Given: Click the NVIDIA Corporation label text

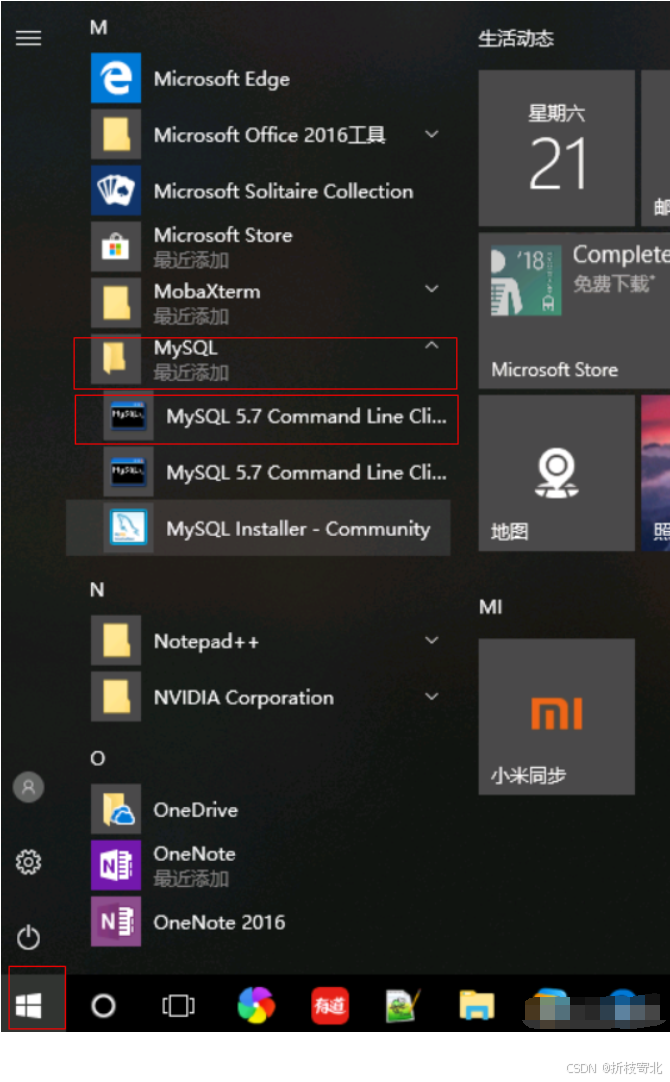Looking at the screenshot, I should tap(244, 698).
